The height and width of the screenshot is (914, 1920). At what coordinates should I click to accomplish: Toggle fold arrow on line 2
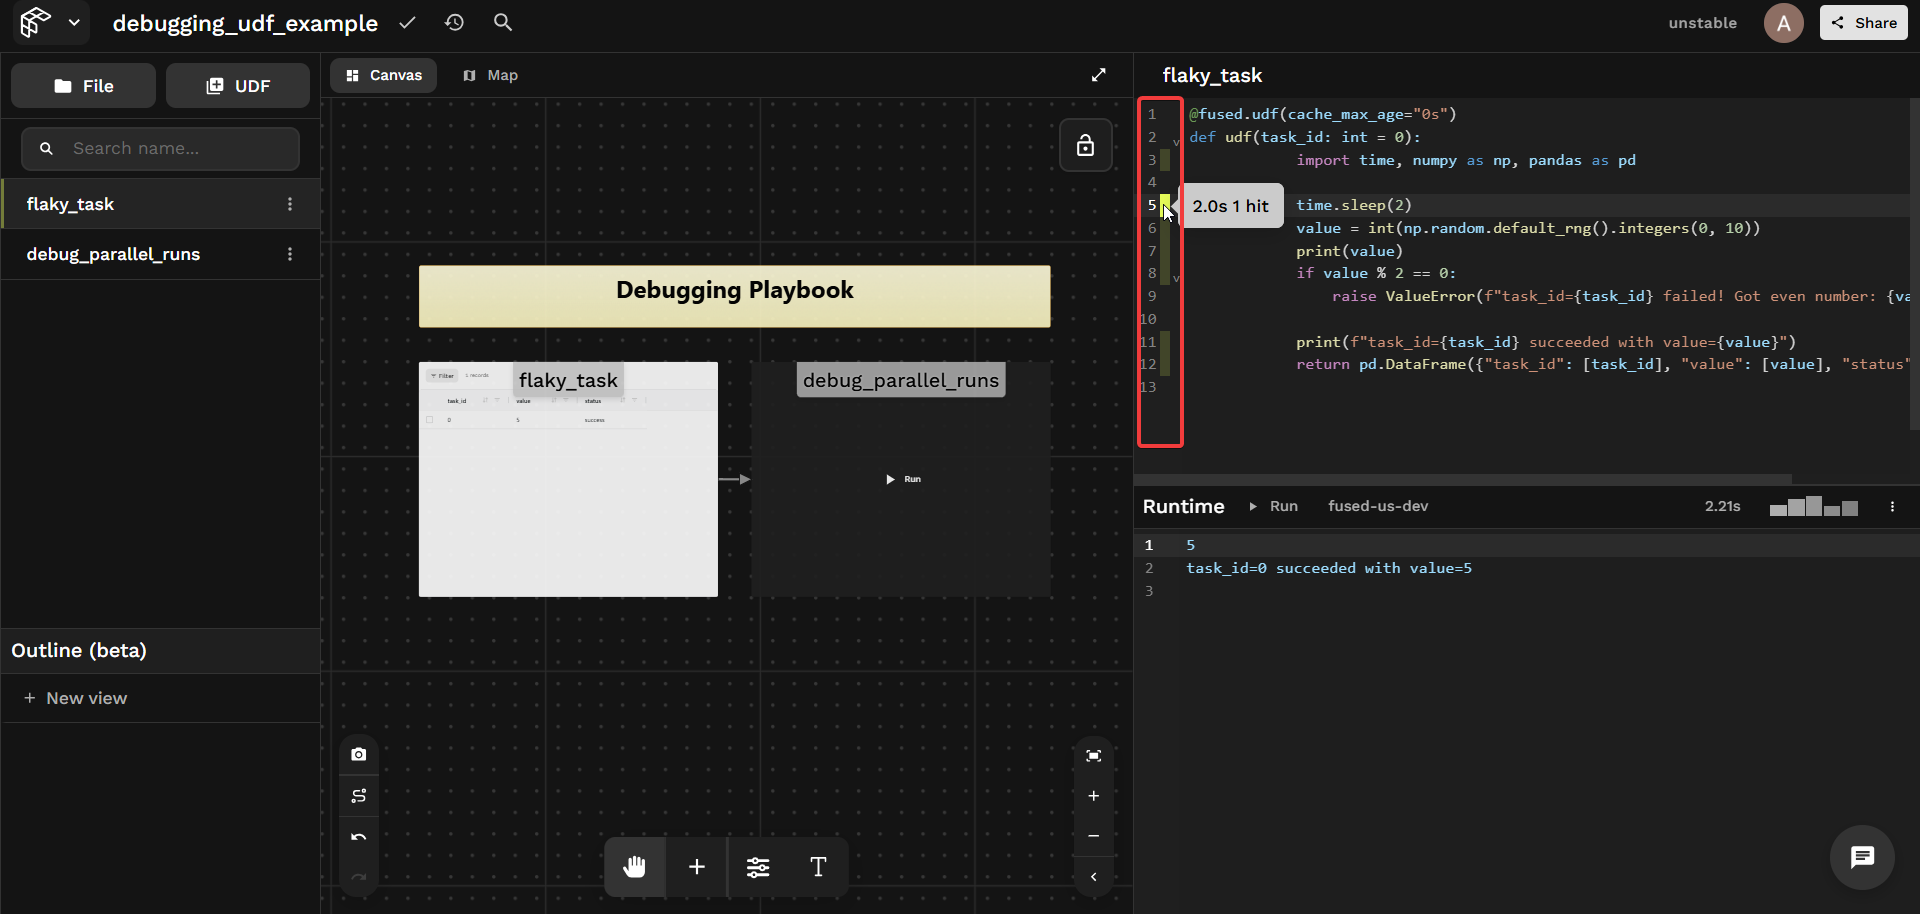pyautogui.click(x=1176, y=142)
